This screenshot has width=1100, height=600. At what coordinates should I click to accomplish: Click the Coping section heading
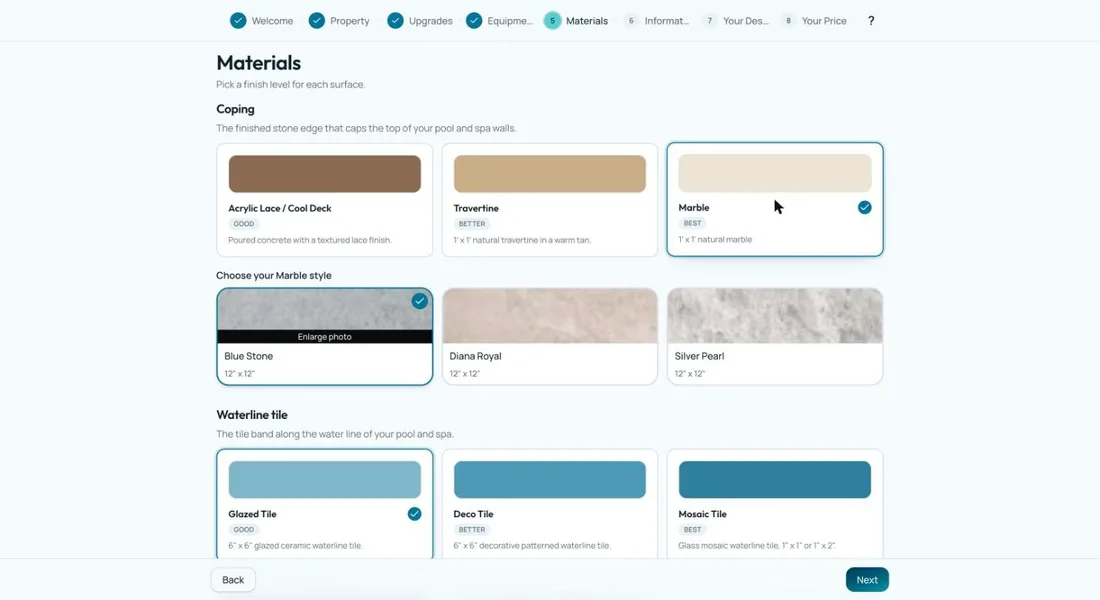tap(235, 109)
